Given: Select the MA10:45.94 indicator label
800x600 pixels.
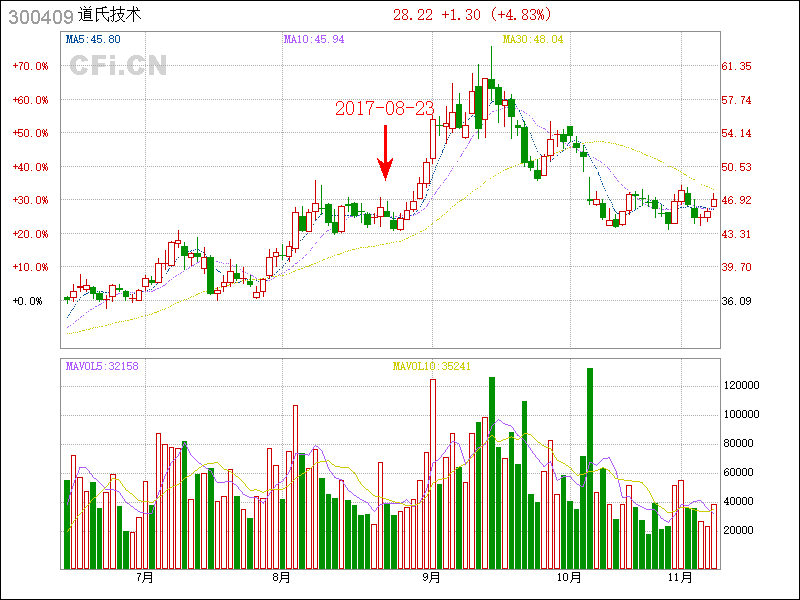Looking at the screenshot, I should click(x=314, y=40).
